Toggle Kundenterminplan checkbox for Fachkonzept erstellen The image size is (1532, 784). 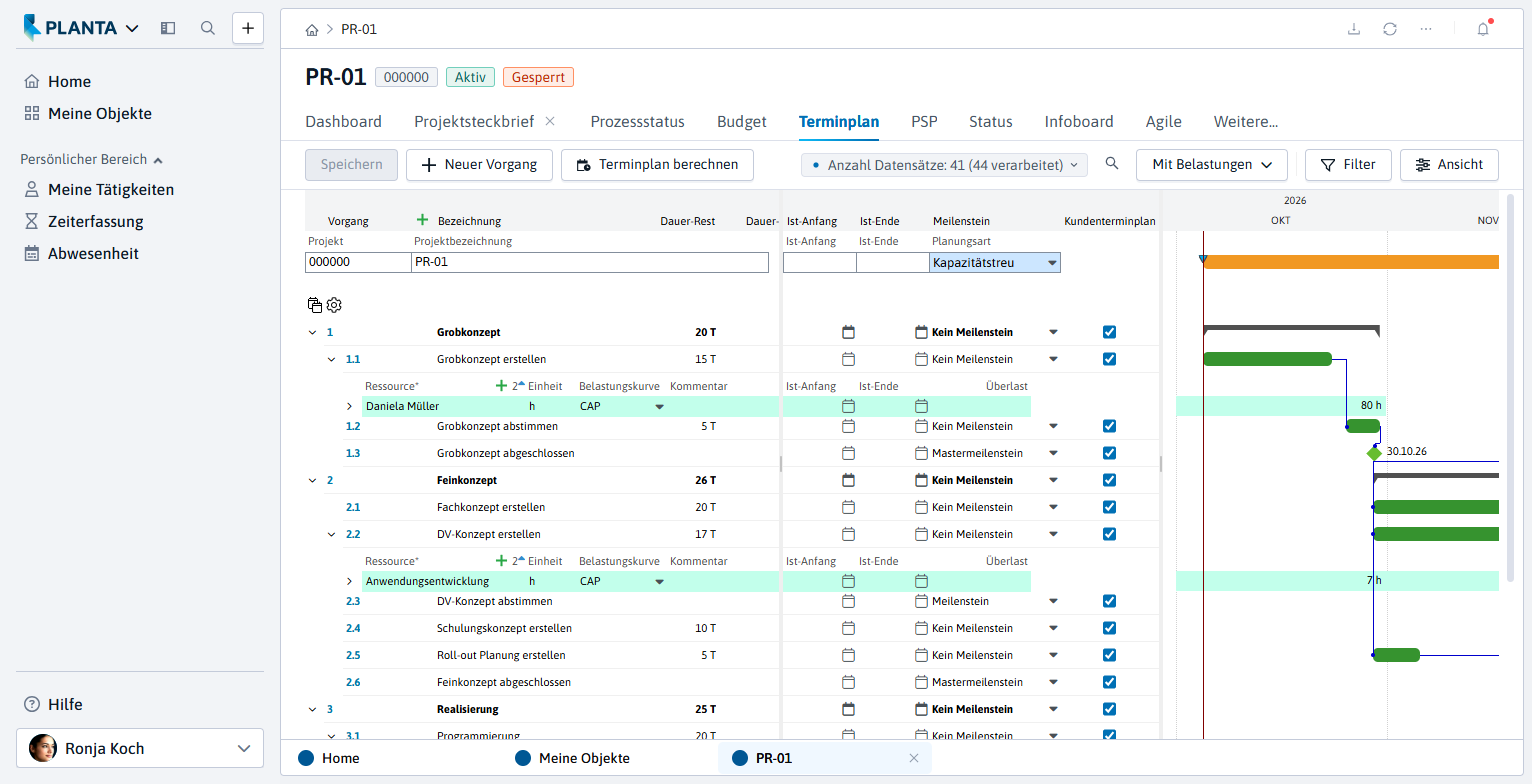1109,507
